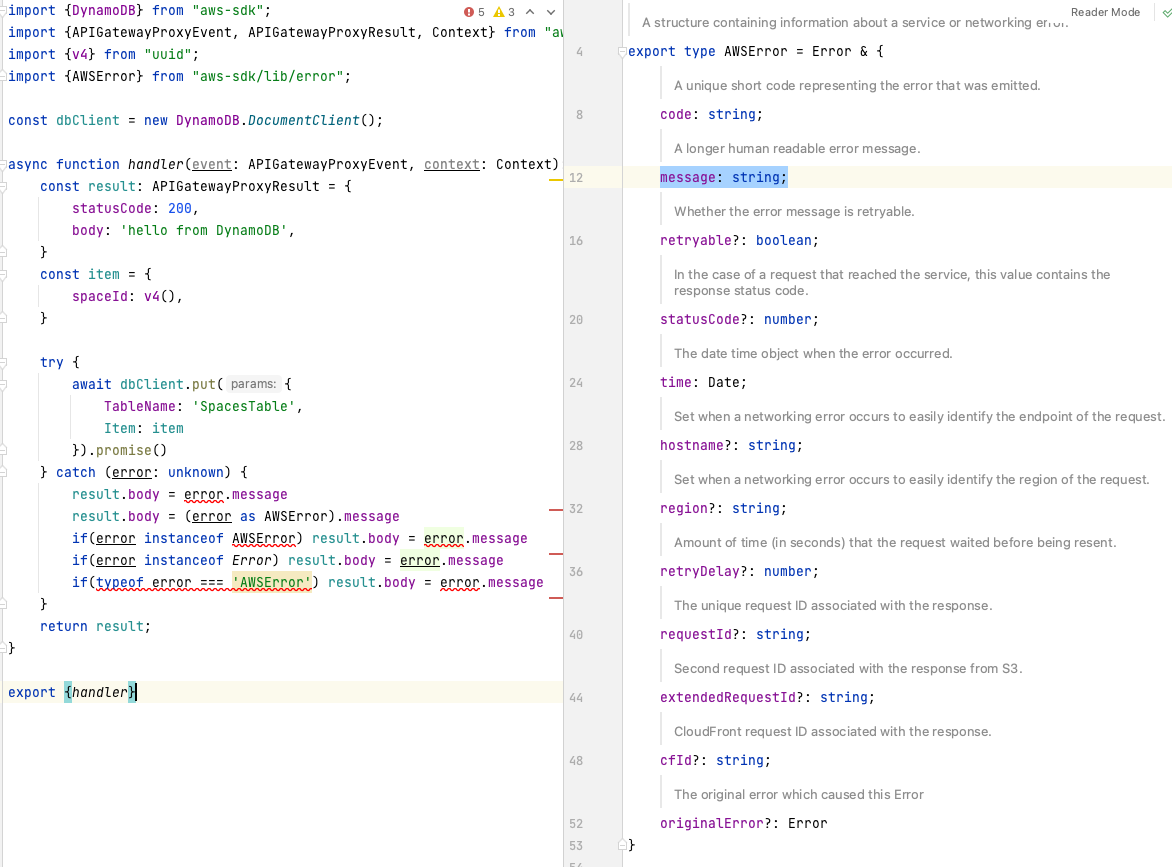Click context parameter in handler signature
The image size is (1172, 867).
pyautogui.click(x=452, y=164)
